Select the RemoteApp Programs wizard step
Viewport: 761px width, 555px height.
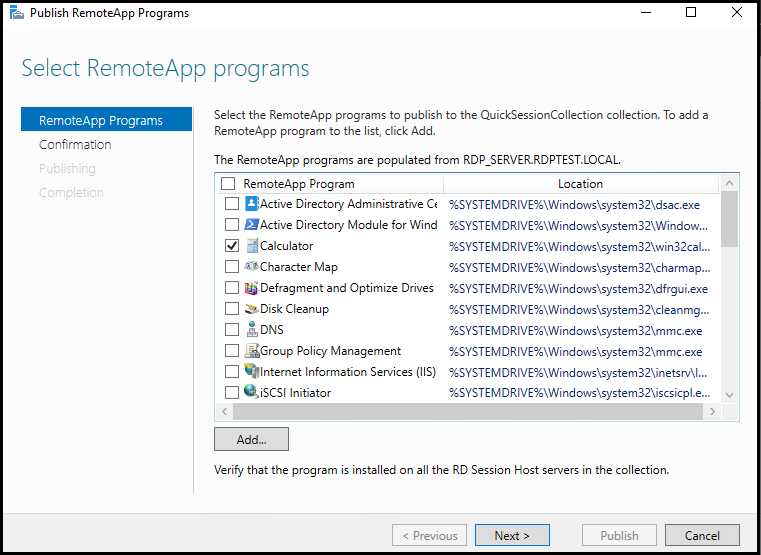pyautogui.click(x=106, y=120)
